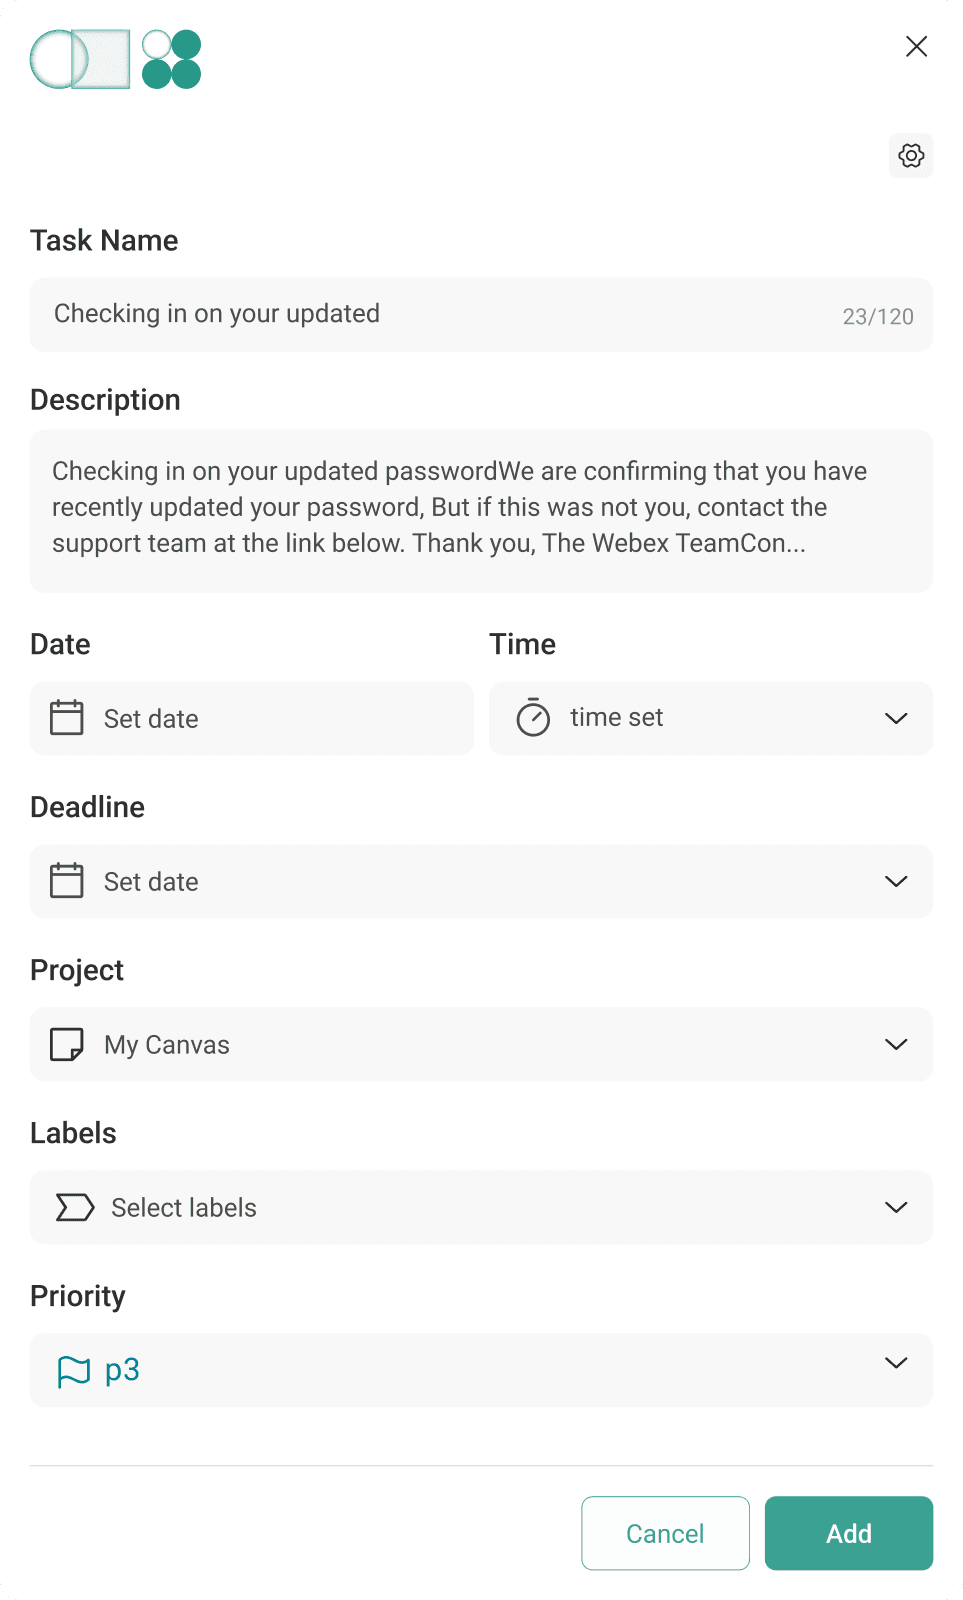Viewport: 963px width, 1600px height.
Task: Close the add task dialog
Action: pos(916,47)
